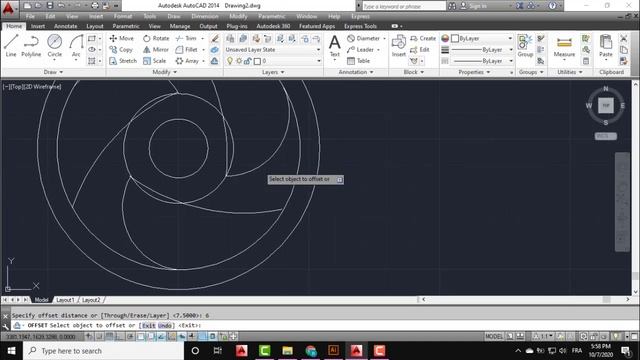The image size is (640, 360).
Task: Select the Mirror command
Action: tap(156, 49)
